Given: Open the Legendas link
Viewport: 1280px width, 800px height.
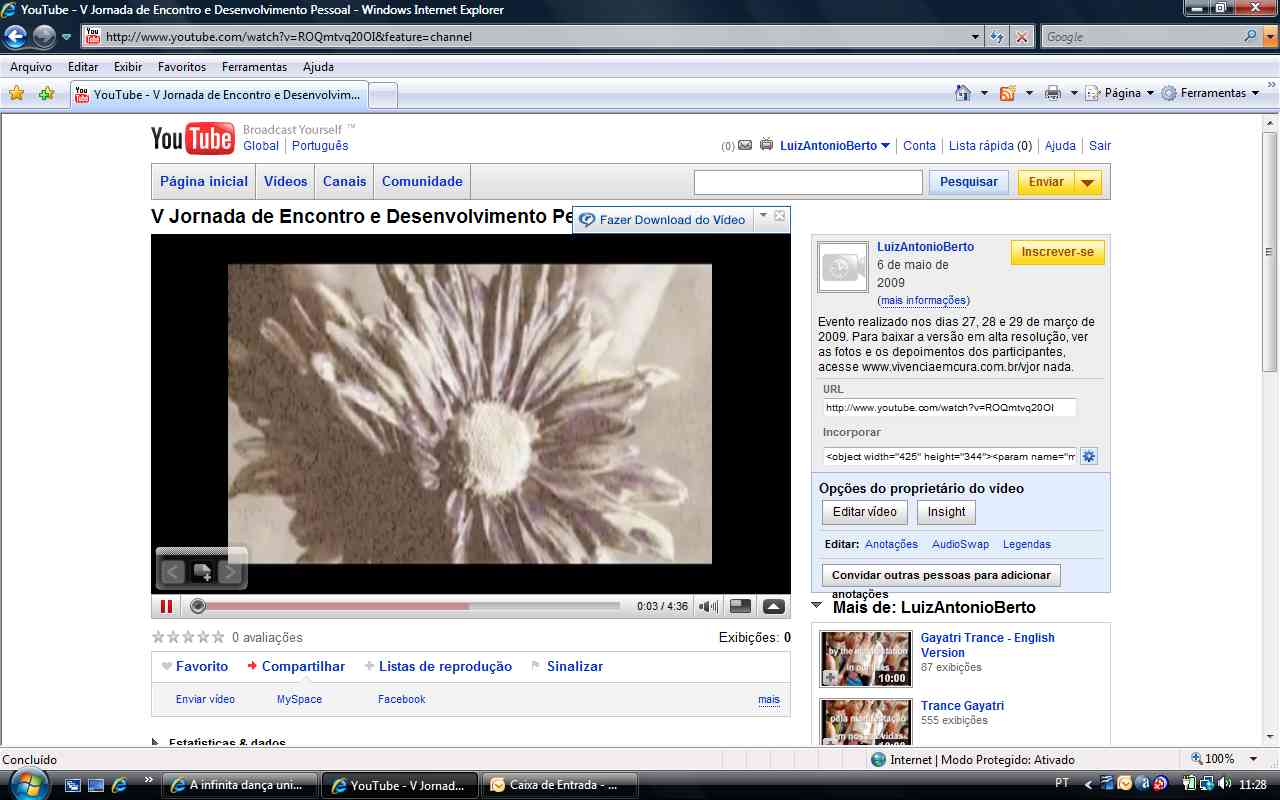Looking at the screenshot, I should point(1027,544).
